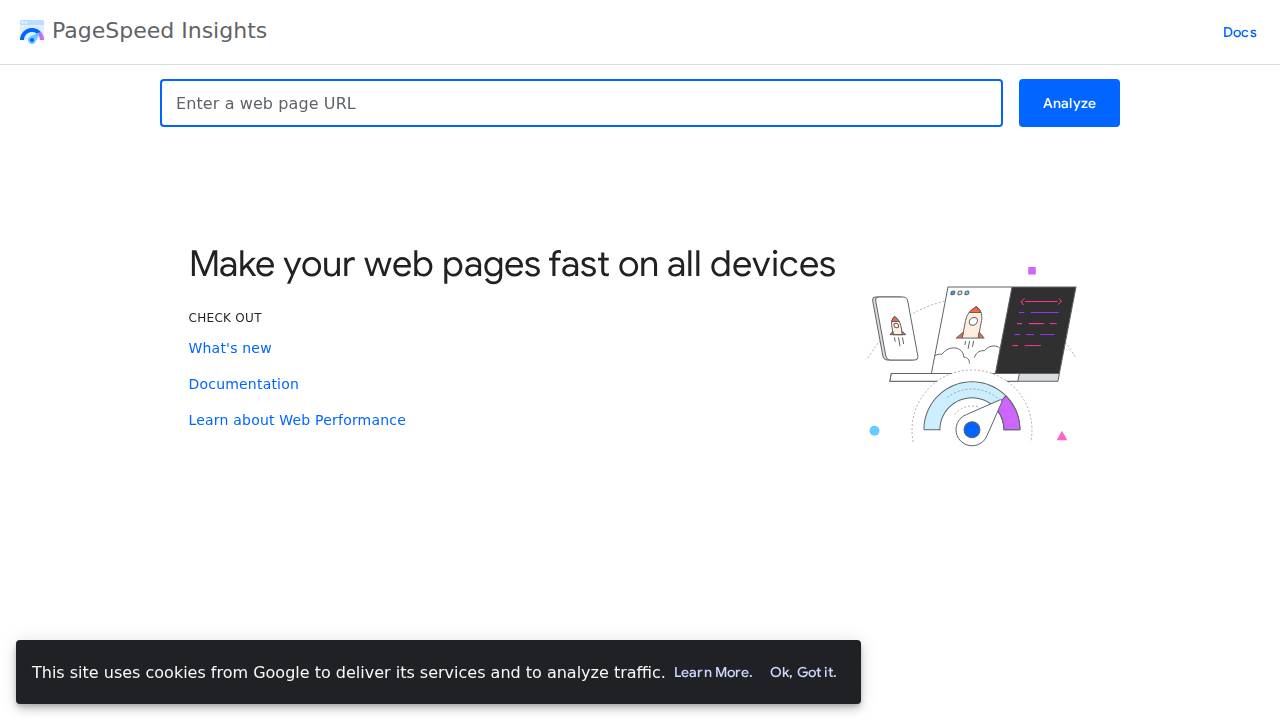This screenshot has width=1280, height=720.
Task: Click the blue dot left of the gauge
Action: pyautogui.click(x=875, y=430)
